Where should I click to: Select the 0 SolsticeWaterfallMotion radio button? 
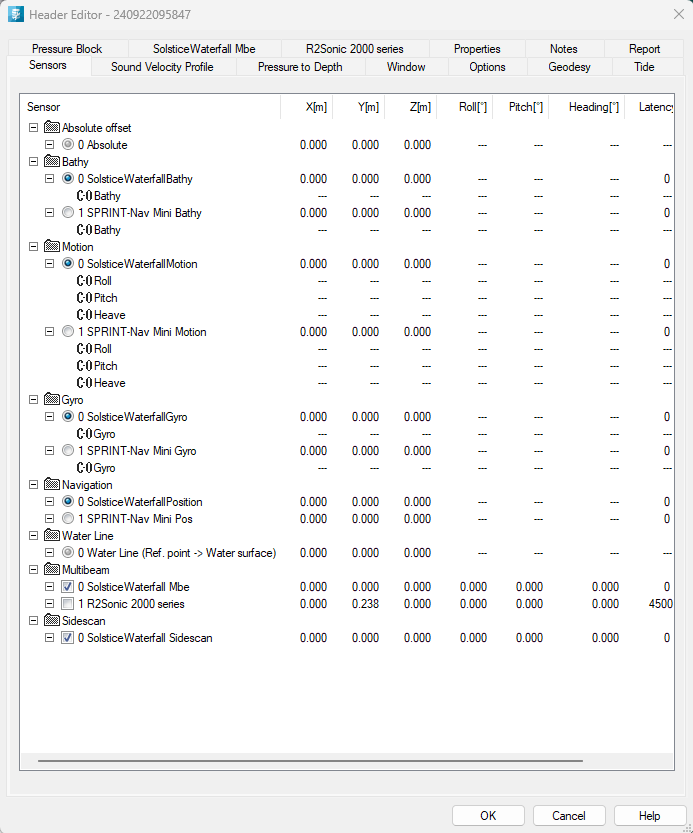(x=67, y=264)
